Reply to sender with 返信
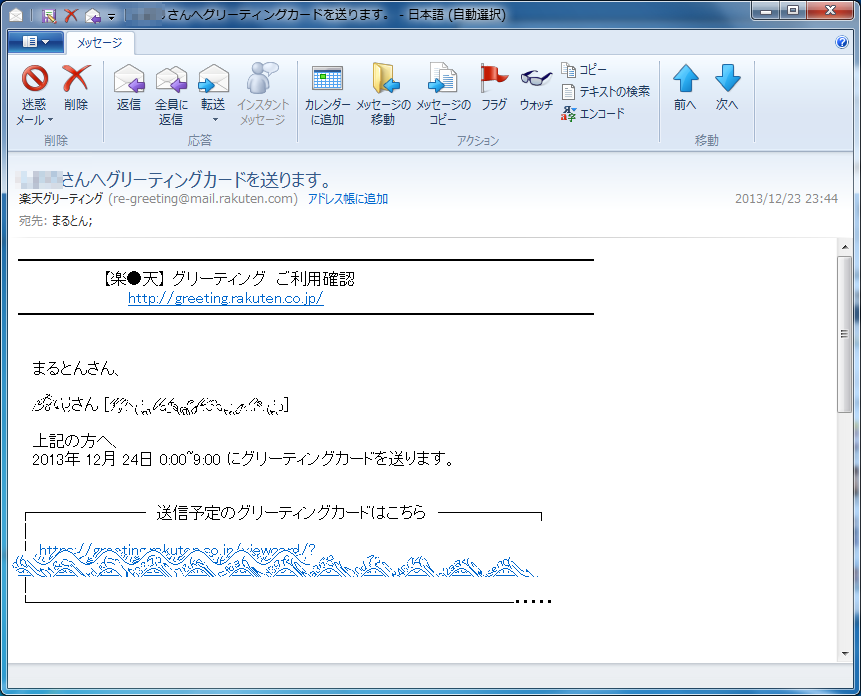Viewport: 861px width, 696px height. point(129,87)
